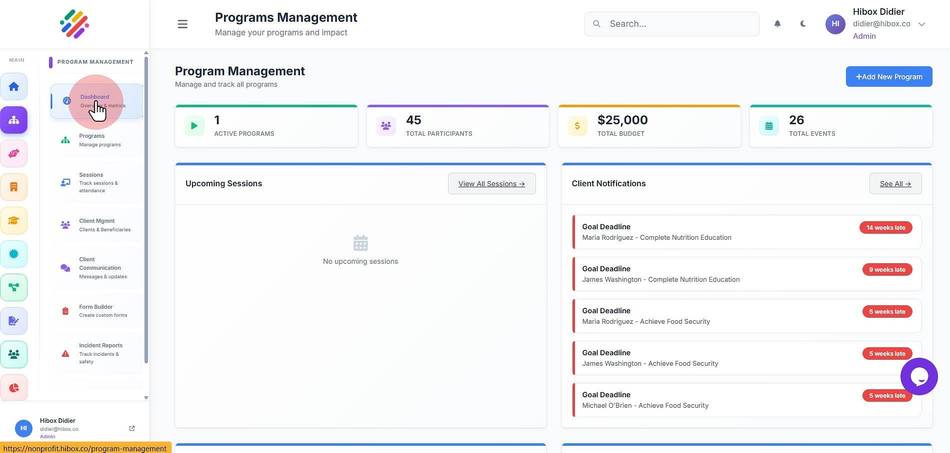Expand the Hibox Didier account dropdown

922,24
